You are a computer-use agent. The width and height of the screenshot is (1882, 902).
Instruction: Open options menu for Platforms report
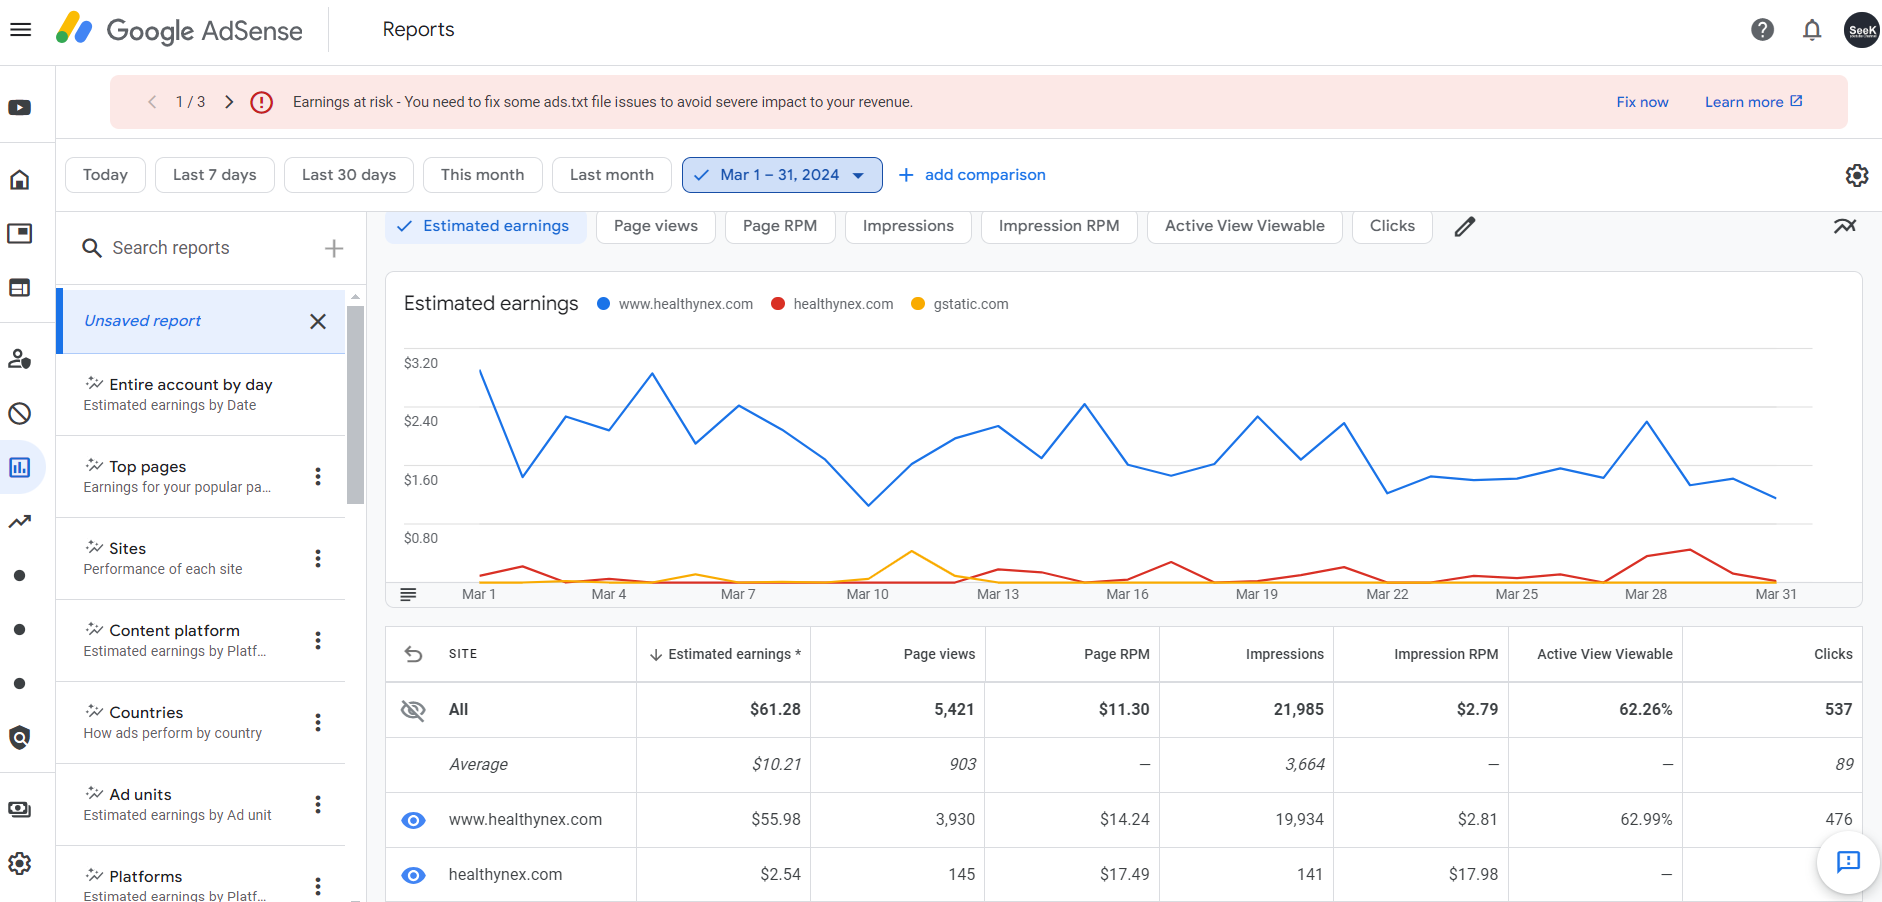pyautogui.click(x=318, y=886)
